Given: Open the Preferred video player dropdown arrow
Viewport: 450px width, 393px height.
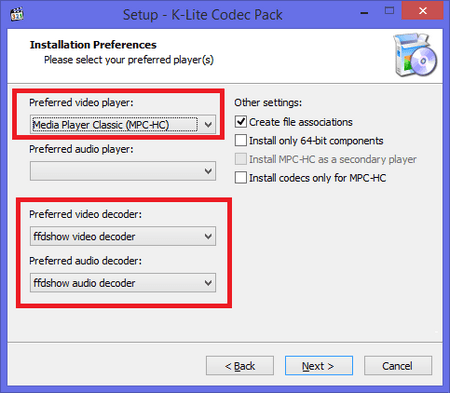Looking at the screenshot, I should tap(208, 125).
